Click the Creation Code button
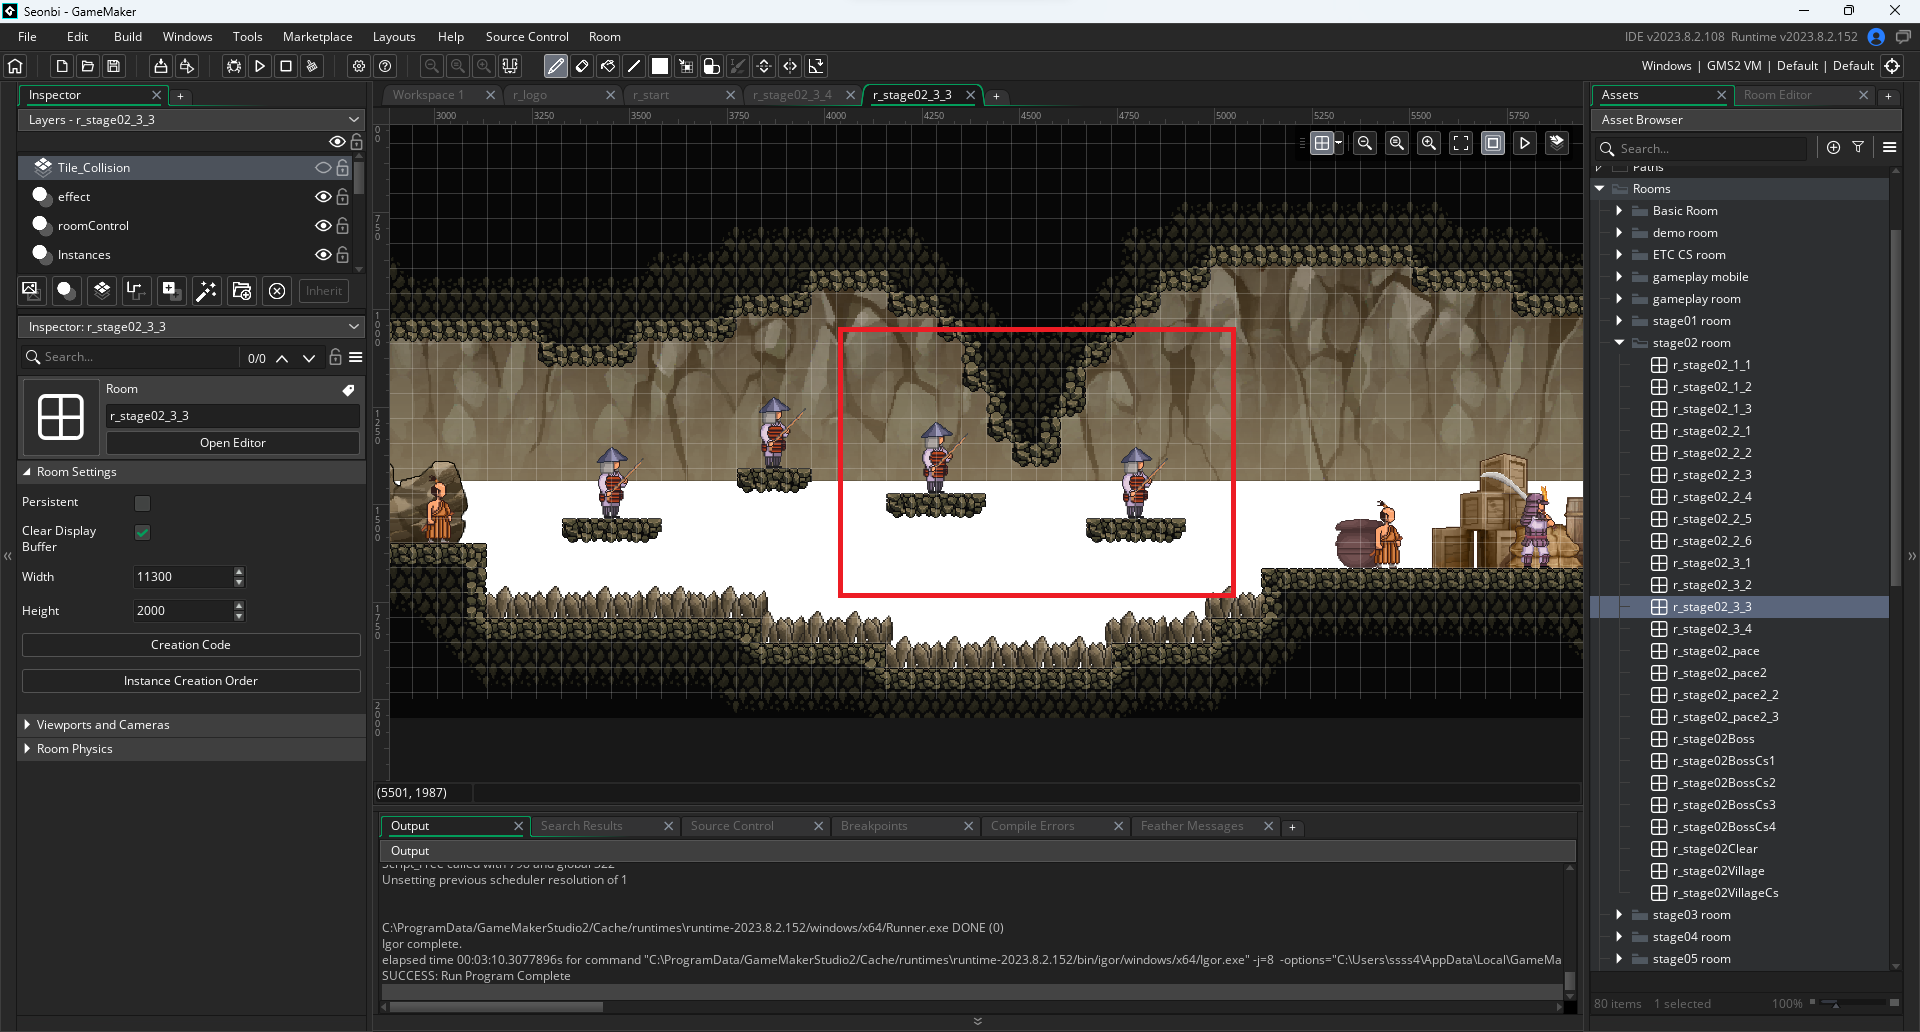Viewport: 1920px width, 1032px height. (191, 645)
